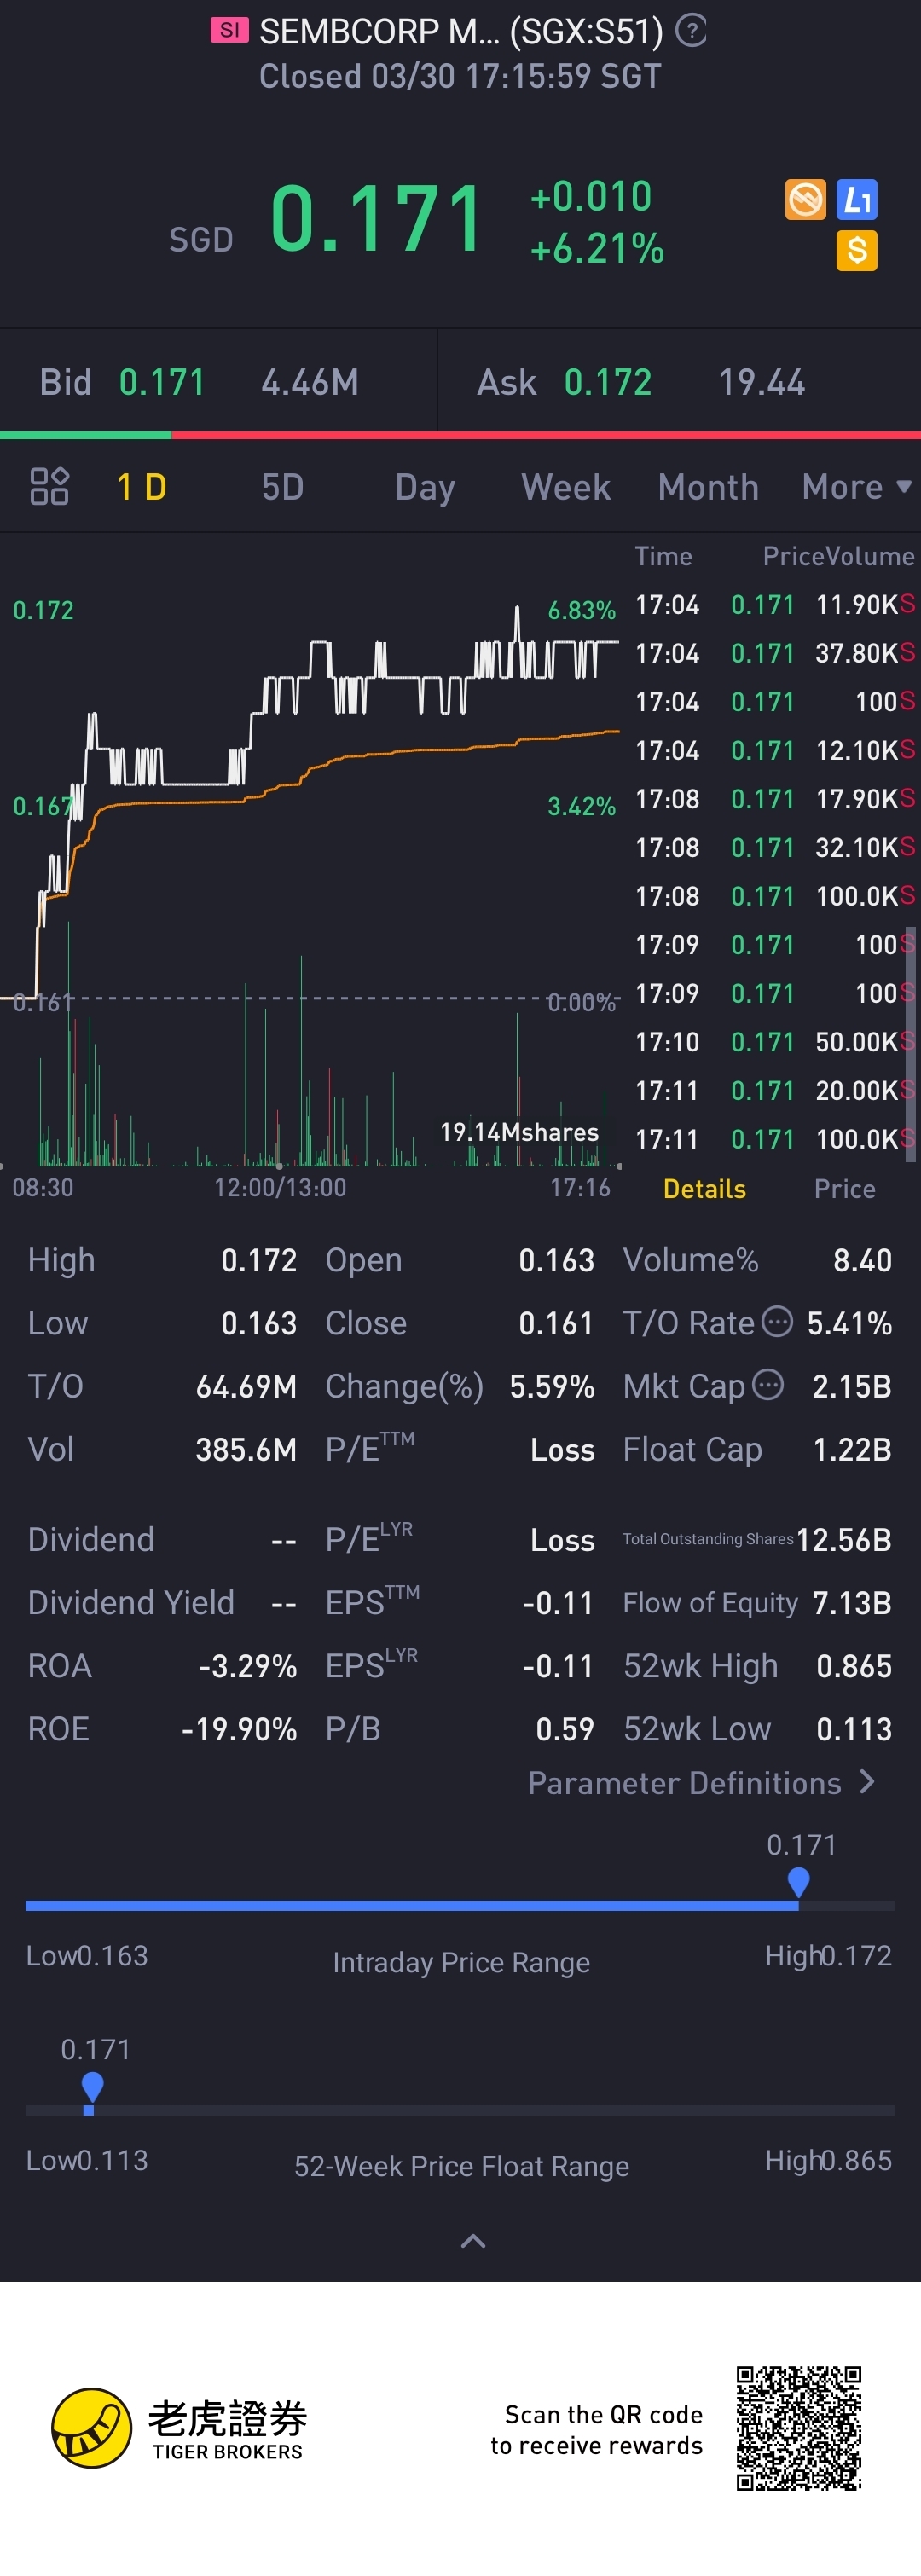The image size is (921, 2576).
Task: Open the help question mark next to the stock title
Action: tap(691, 31)
